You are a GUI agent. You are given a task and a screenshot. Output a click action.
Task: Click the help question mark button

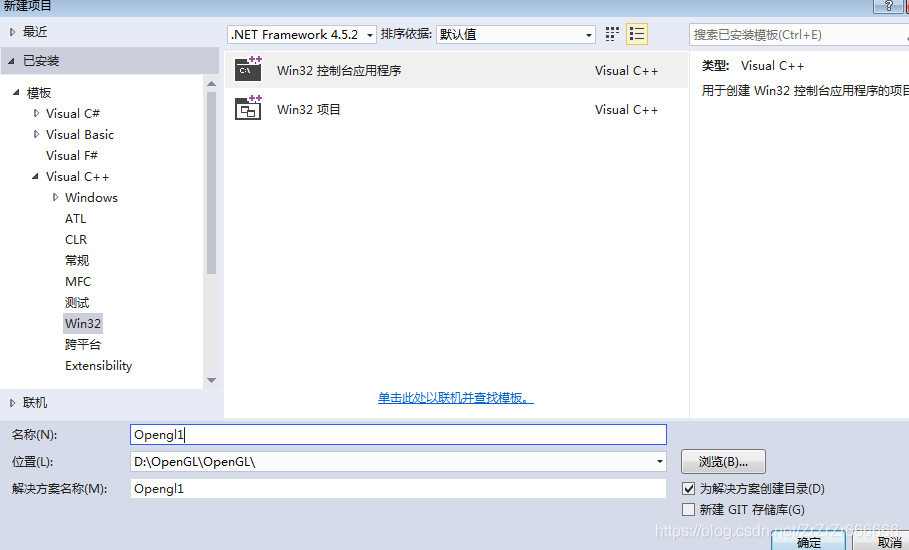tap(888, 6)
